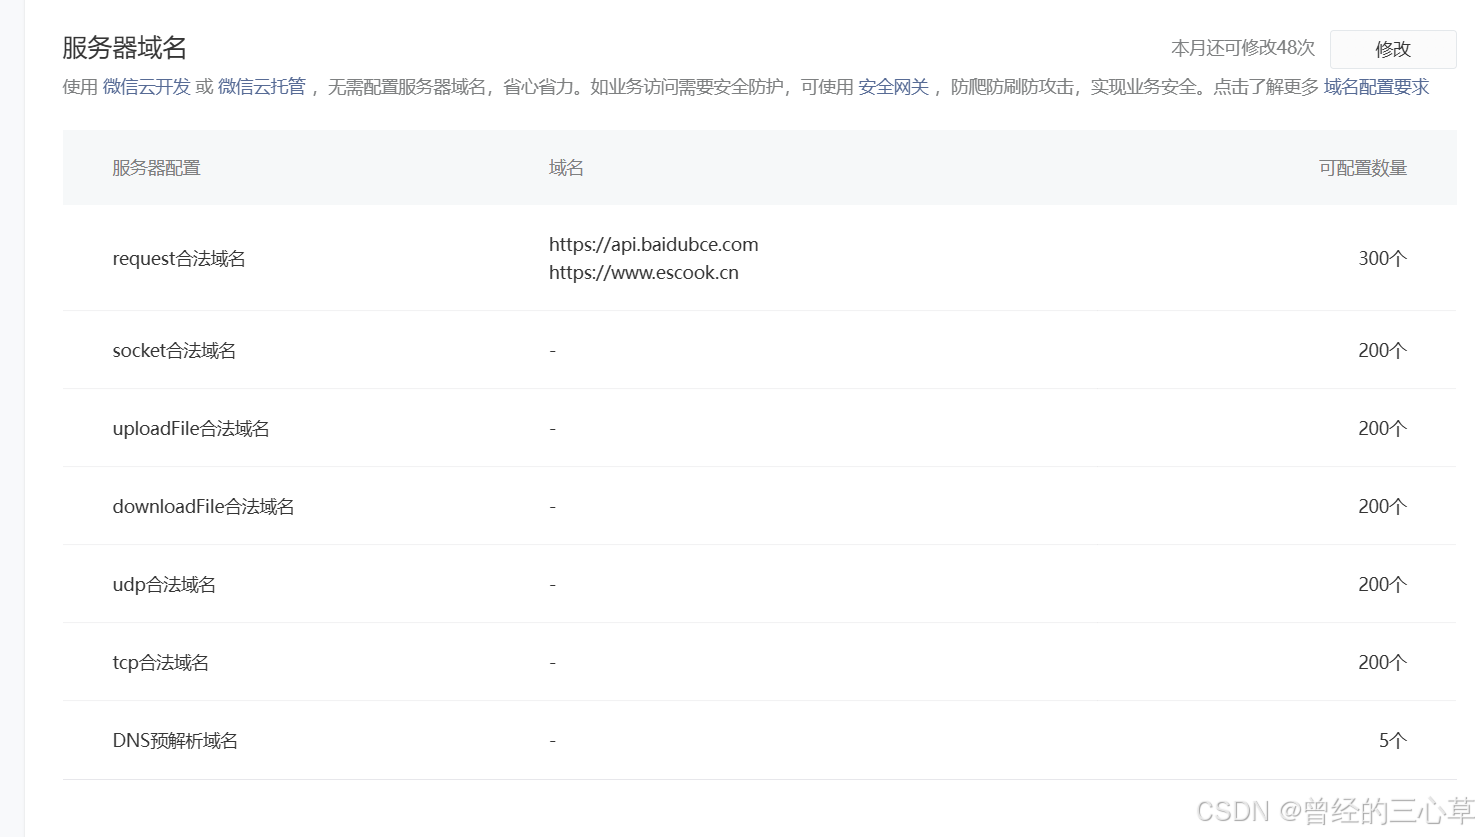This screenshot has height=837, width=1479.
Task: Select the DNS预解析域名 row label
Action: coord(175,741)
